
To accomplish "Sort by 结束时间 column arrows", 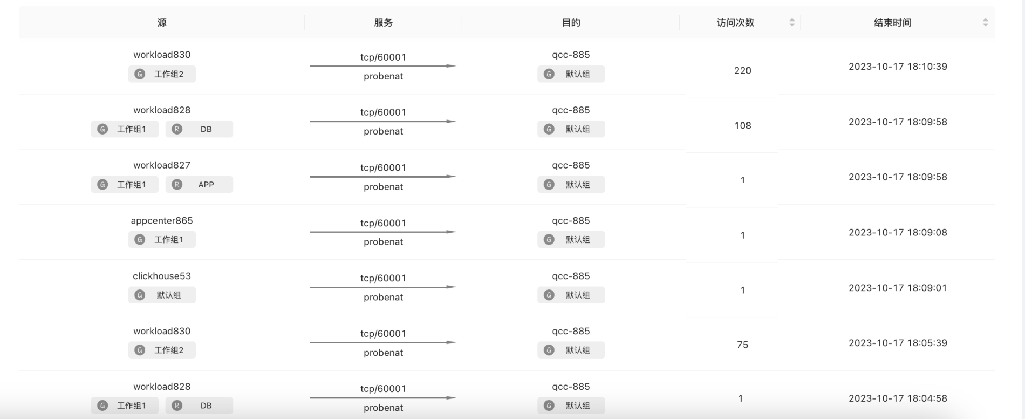I will (985, 22).
